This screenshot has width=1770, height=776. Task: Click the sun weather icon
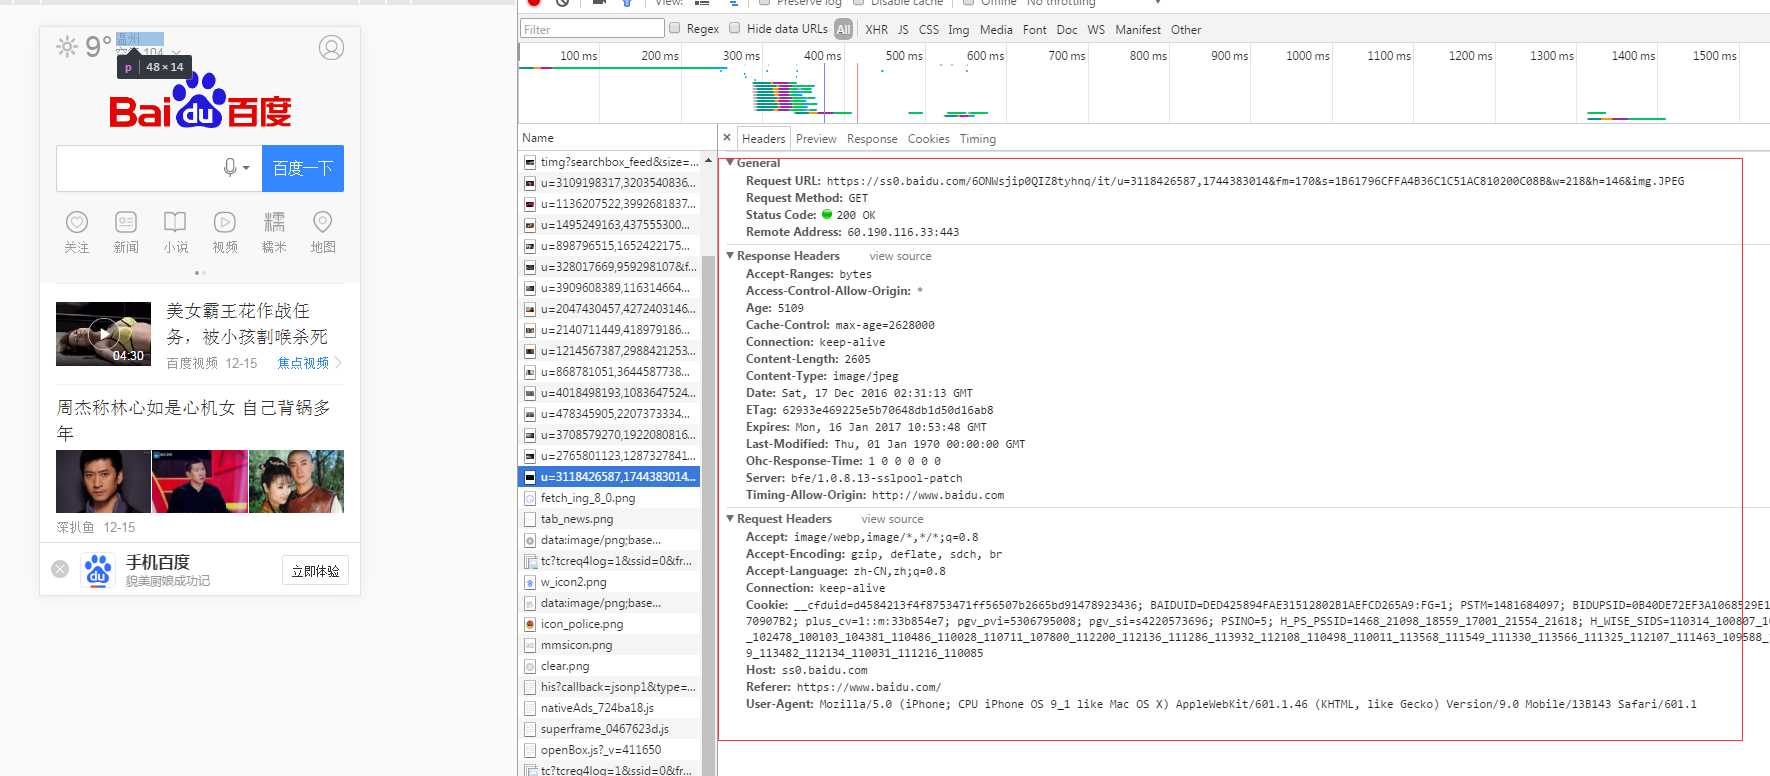[67, 47]
